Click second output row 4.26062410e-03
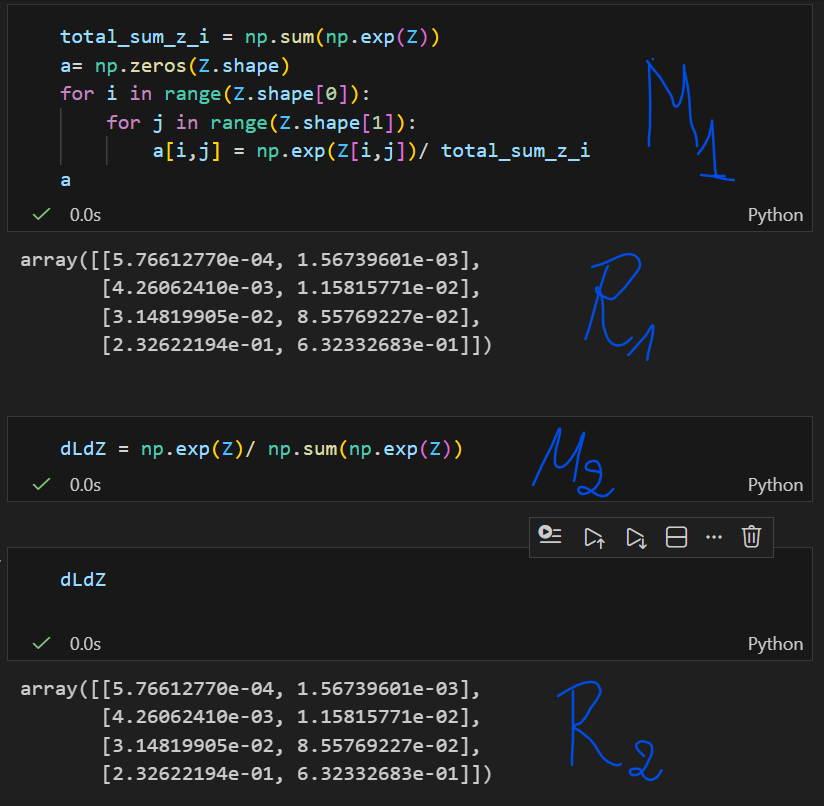Image resolution: width=824 pixels, height=806 pixels. point(291,717)
